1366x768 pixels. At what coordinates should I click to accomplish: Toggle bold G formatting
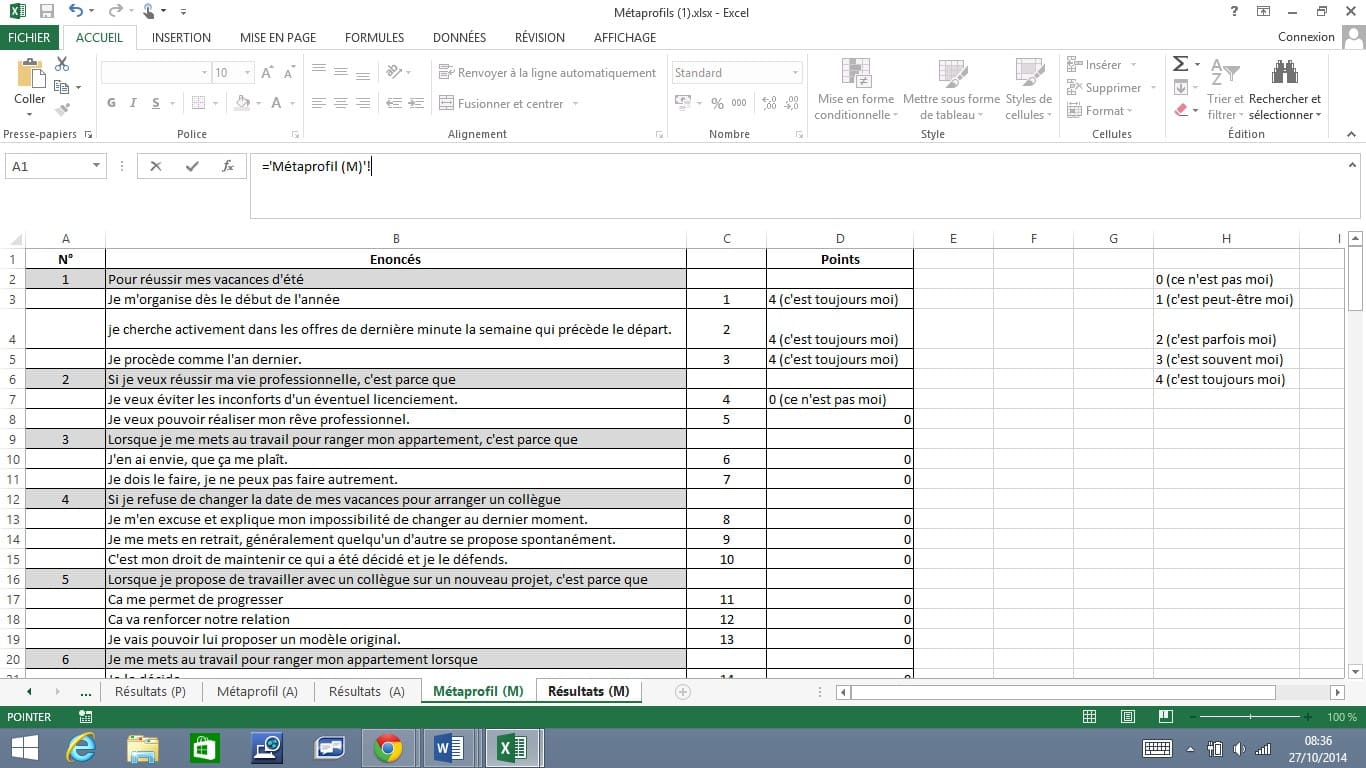(x=111, y=103)
